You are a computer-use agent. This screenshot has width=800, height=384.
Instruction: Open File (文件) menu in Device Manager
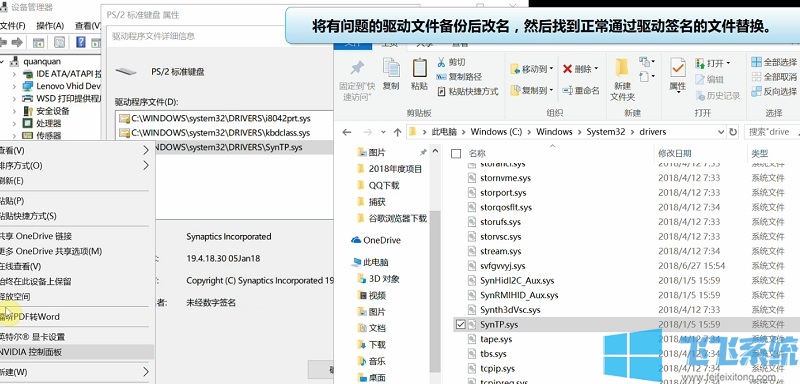(x=13, y=25)
